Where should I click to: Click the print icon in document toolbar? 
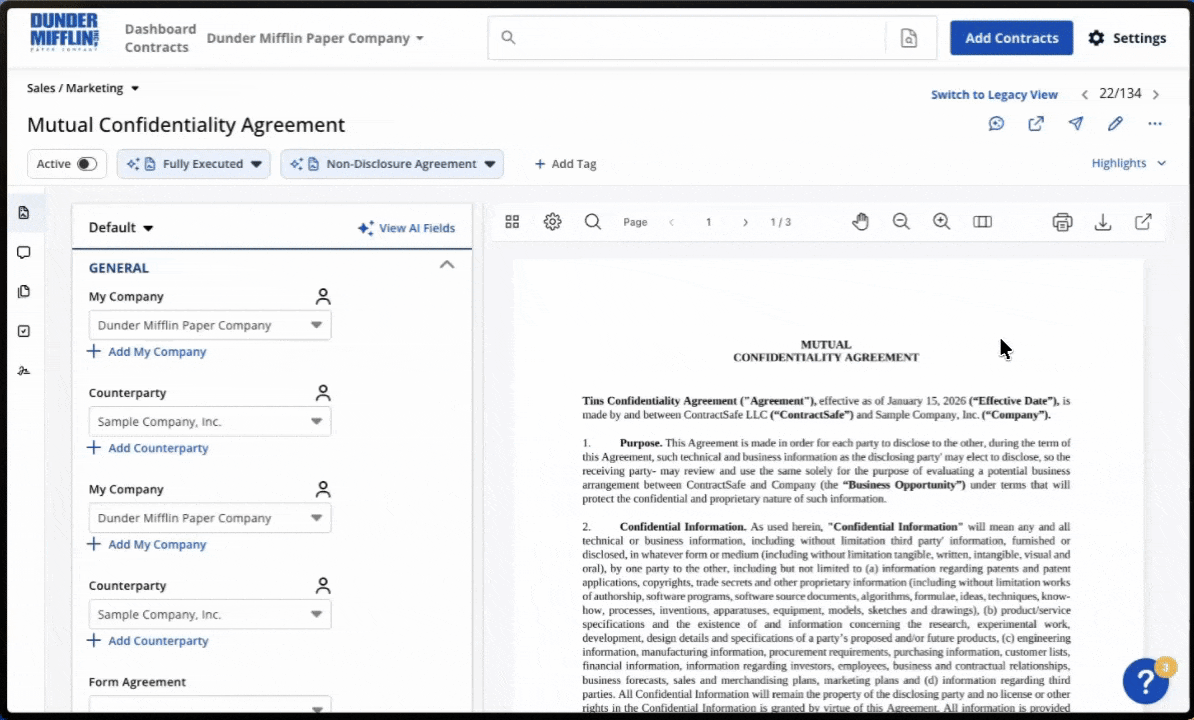point(1062,222)
